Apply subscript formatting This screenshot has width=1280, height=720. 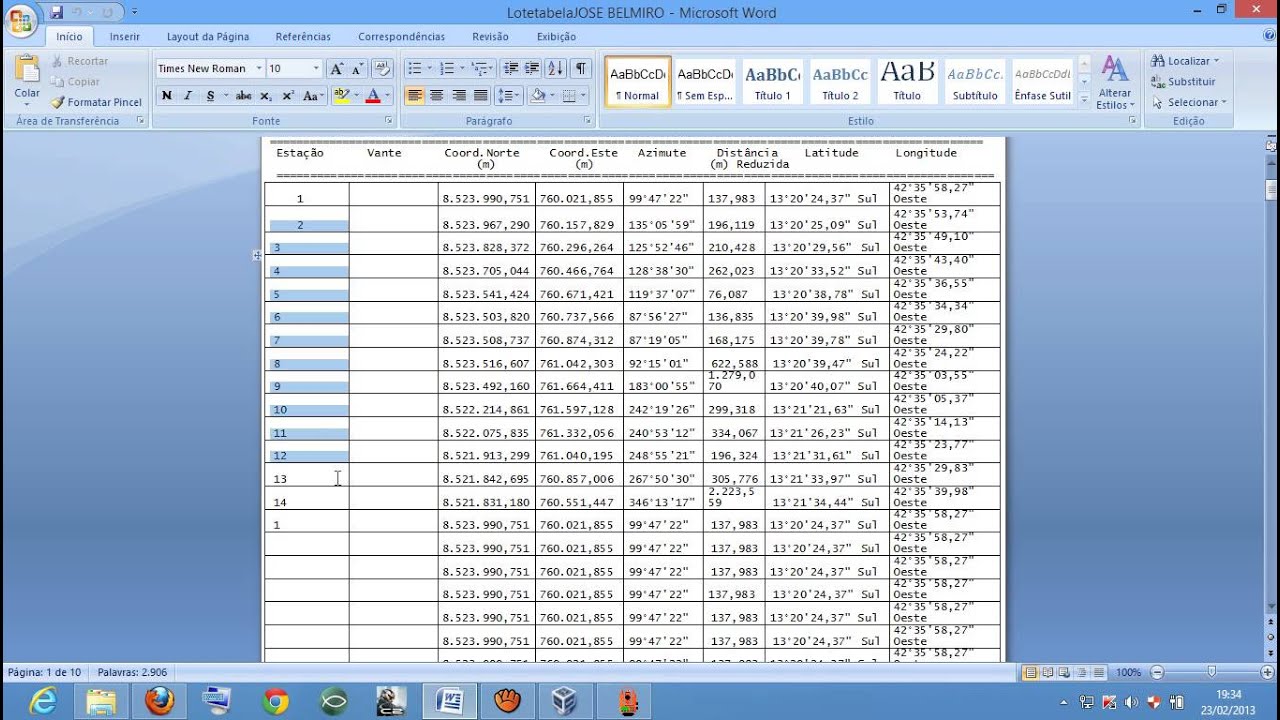[x=266, y=96]
